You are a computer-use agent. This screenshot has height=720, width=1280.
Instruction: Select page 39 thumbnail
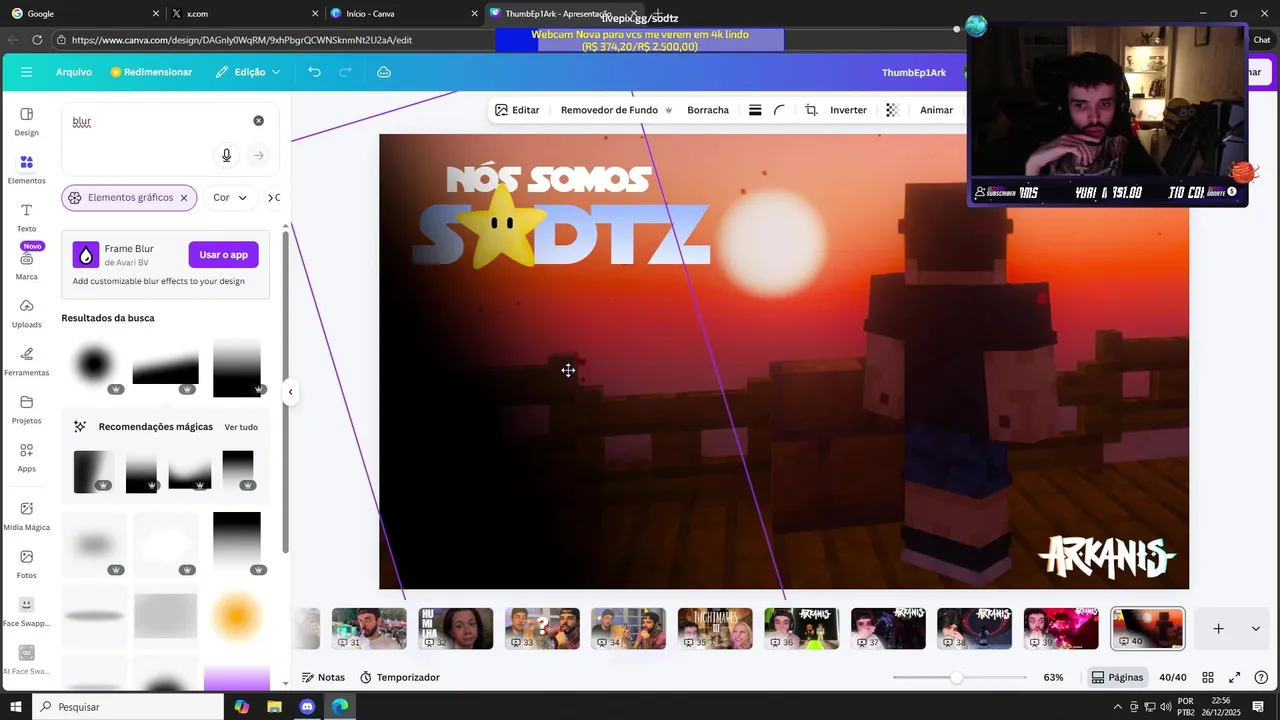[x=1061, y=629]
